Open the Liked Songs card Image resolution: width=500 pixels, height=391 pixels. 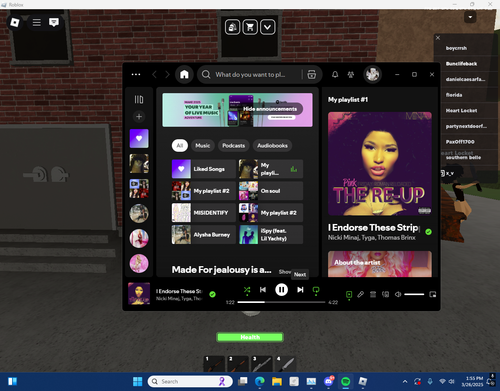coord(204,169)
